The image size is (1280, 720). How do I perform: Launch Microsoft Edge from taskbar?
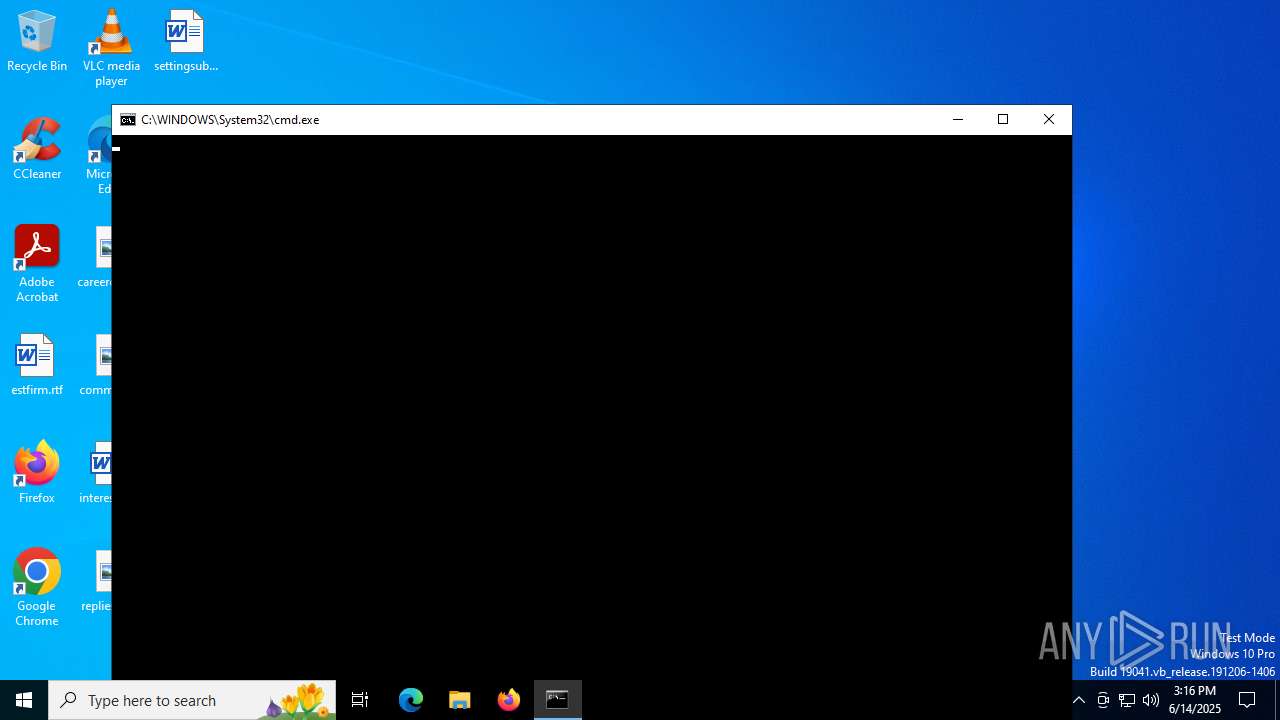pyautogui.click(x=411, y=700)
